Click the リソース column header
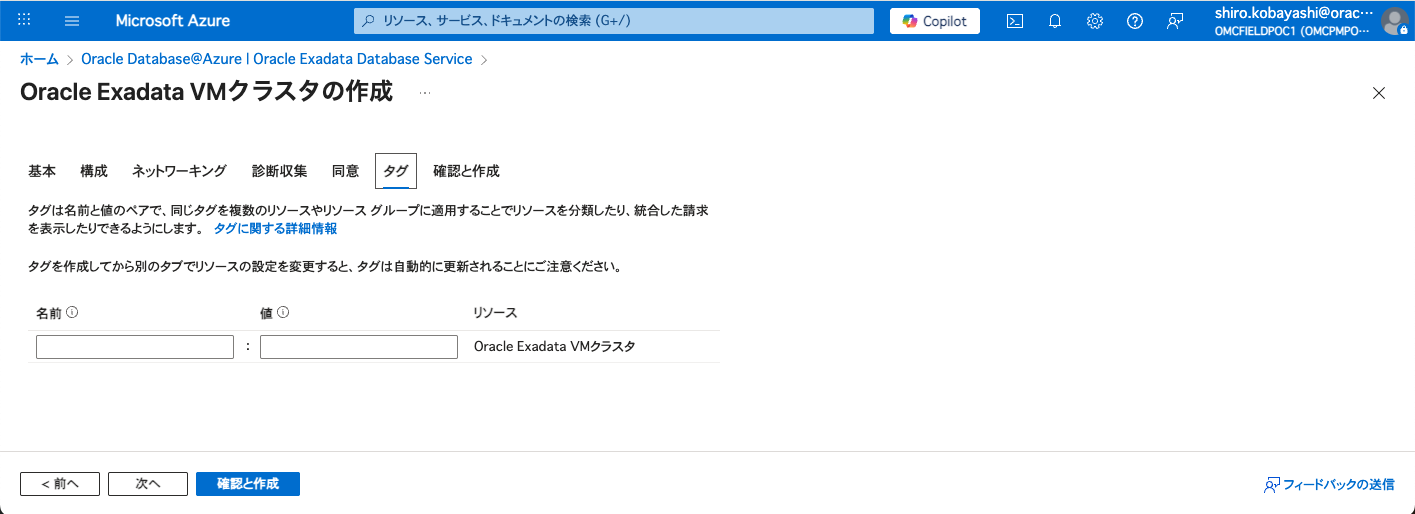 [495, 313]
